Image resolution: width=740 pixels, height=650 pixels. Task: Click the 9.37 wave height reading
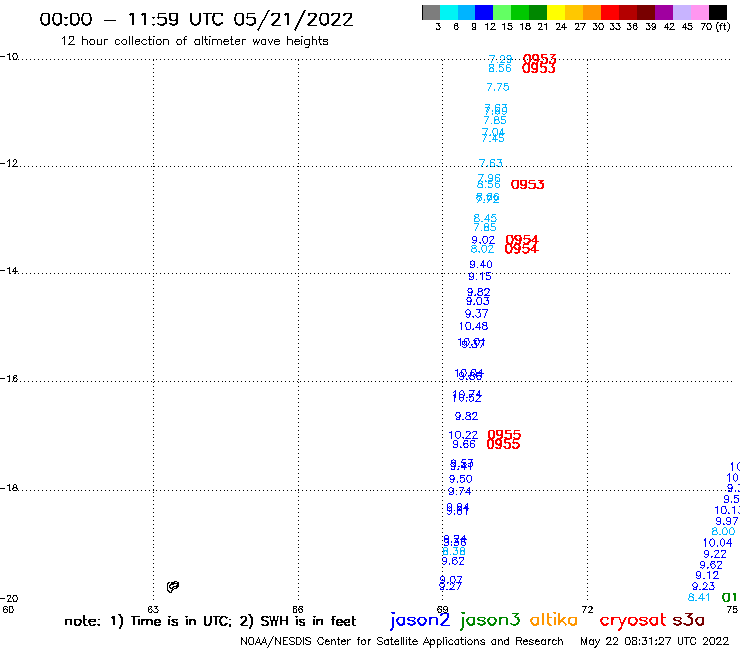click(477, 313)
